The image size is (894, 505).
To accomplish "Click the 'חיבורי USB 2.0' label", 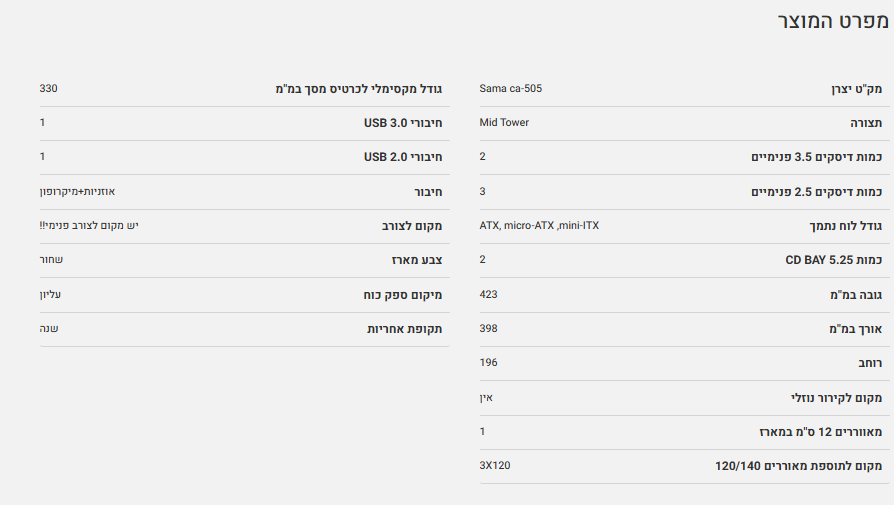I will (x=402, y=157).
